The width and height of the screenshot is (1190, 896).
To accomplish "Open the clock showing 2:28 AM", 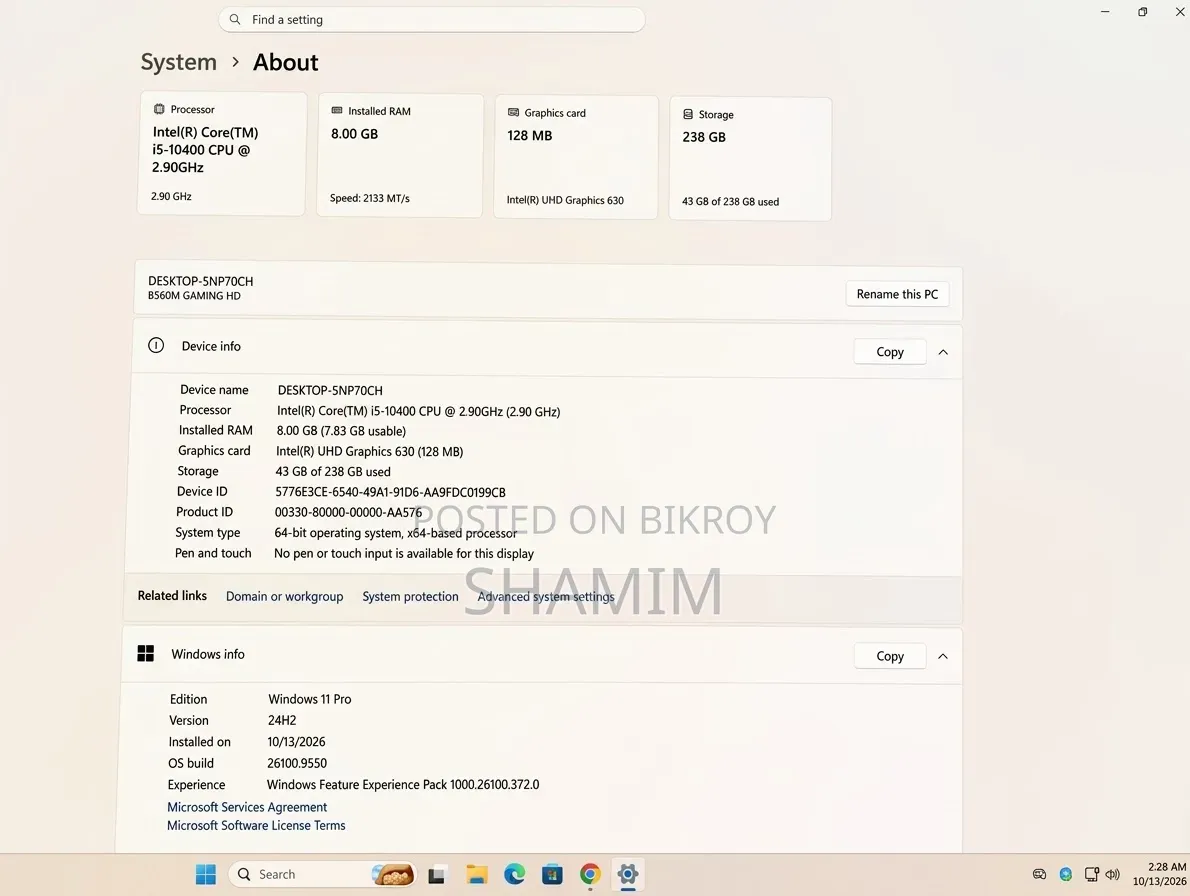I will pyautogui.click(x=1159, y=874).
